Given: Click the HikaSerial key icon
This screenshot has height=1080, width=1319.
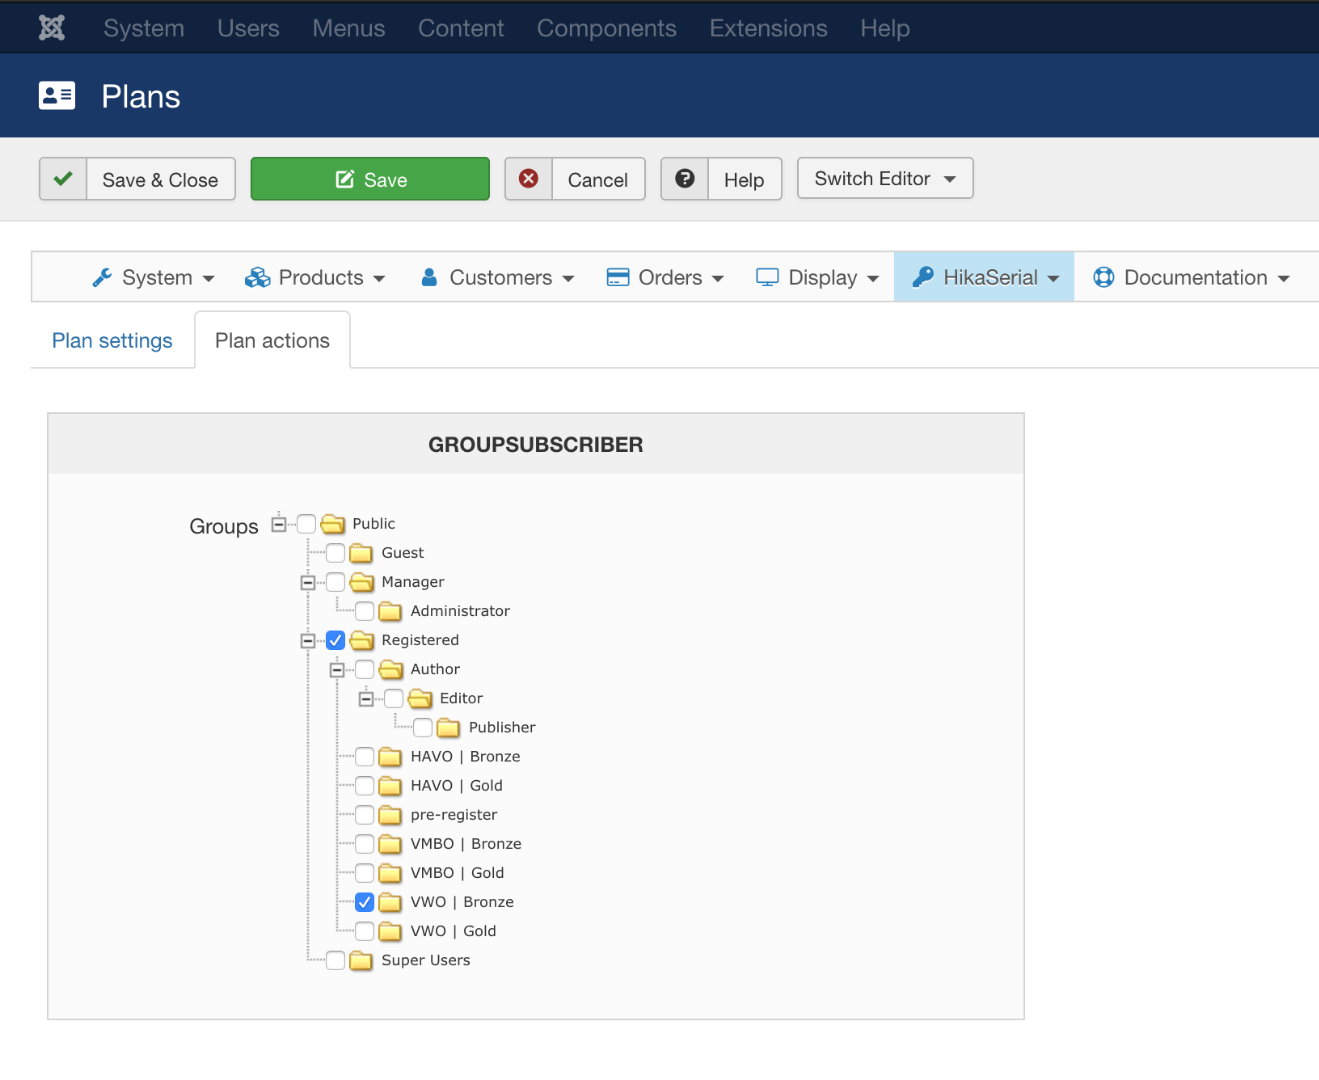Looking at the screenshot, I should 923,277.
